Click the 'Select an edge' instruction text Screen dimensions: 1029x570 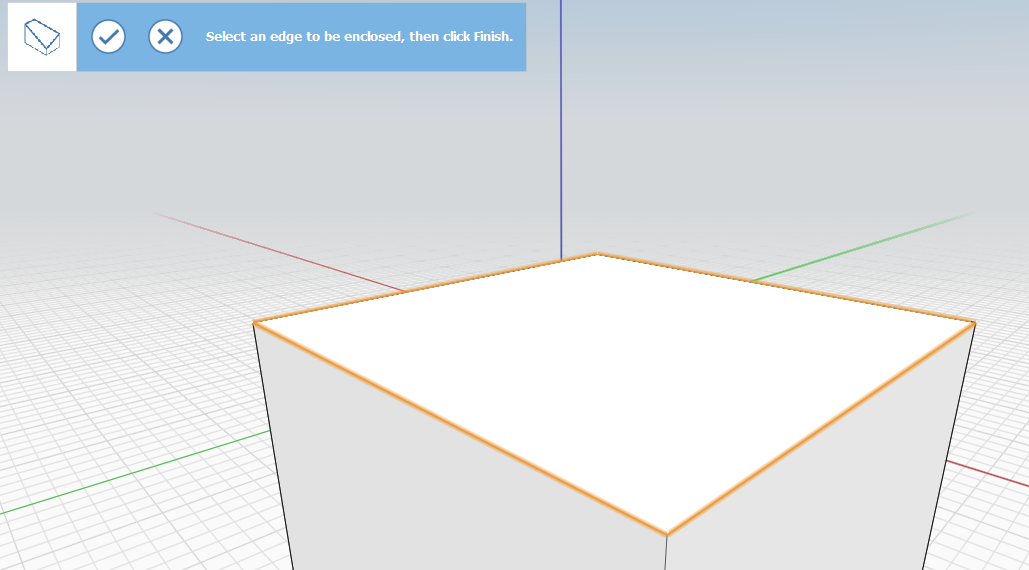tap(359, 37)
